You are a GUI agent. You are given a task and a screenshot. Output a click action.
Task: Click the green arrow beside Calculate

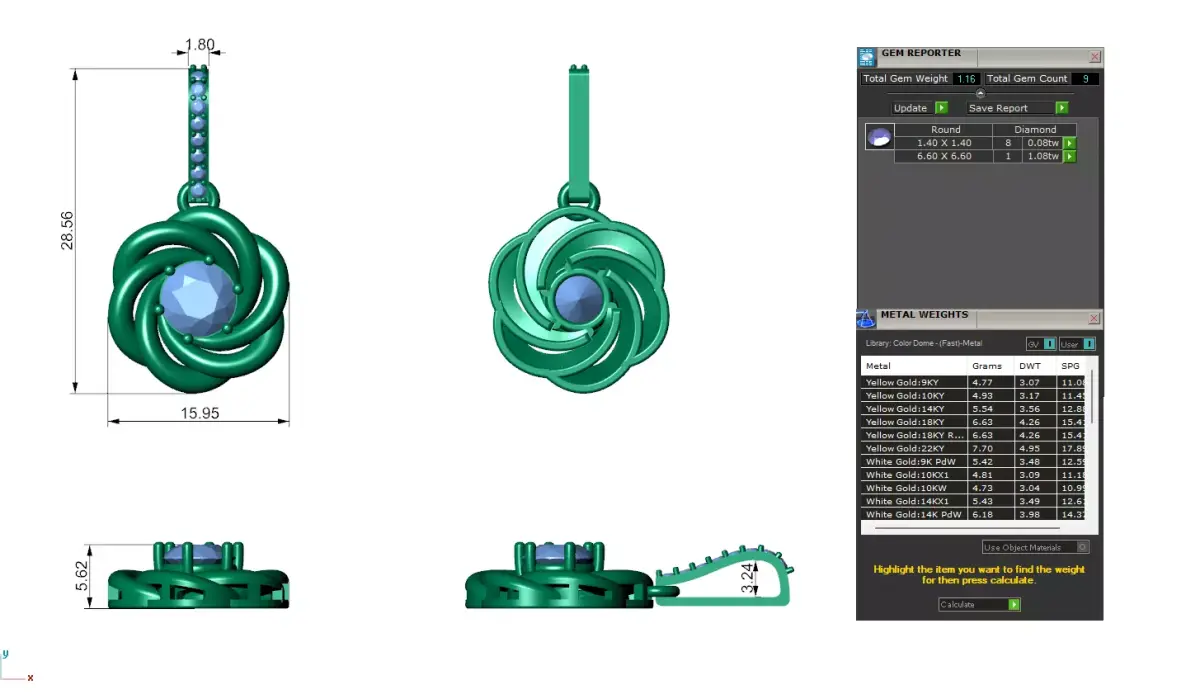click(1014, 604)
